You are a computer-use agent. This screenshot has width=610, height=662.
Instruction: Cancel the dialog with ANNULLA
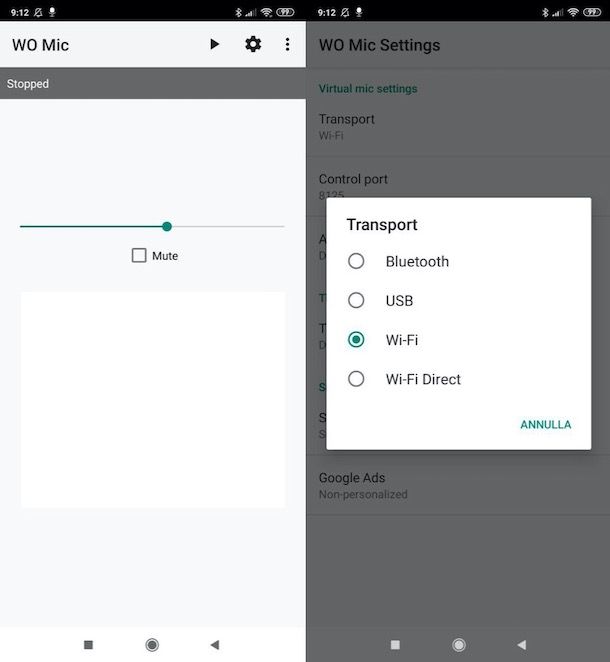tap(545, 425)
